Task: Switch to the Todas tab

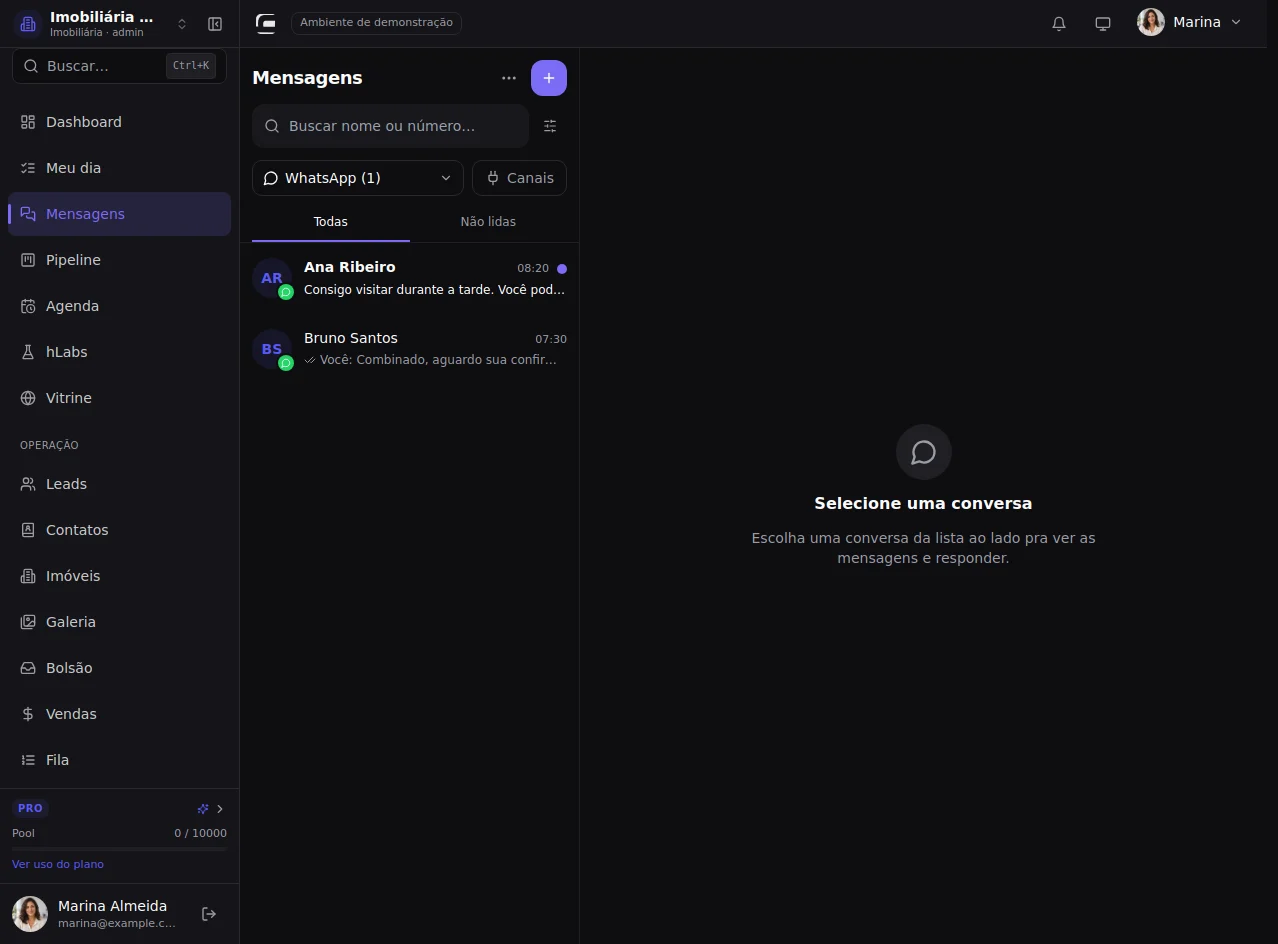Action: pyautogui.click(x=331, y=222)
